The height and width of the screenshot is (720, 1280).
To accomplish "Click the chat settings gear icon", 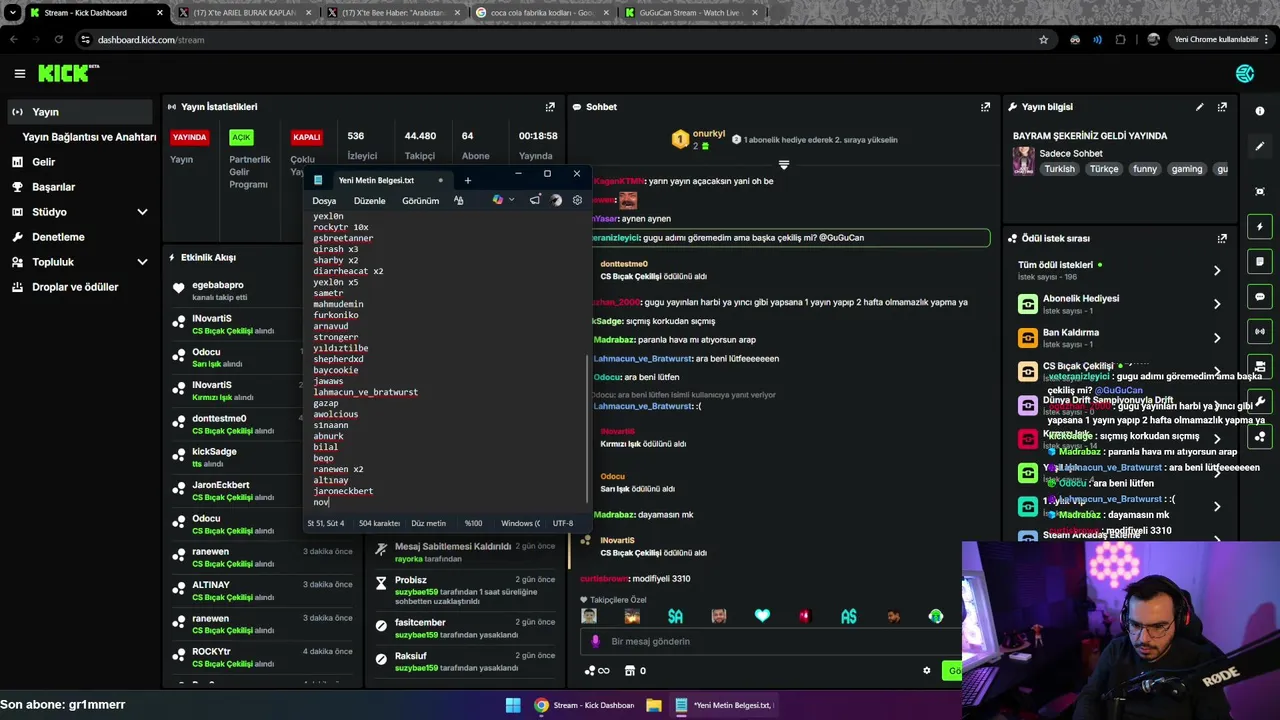I will pyautogui.click(x=926, y=671).
